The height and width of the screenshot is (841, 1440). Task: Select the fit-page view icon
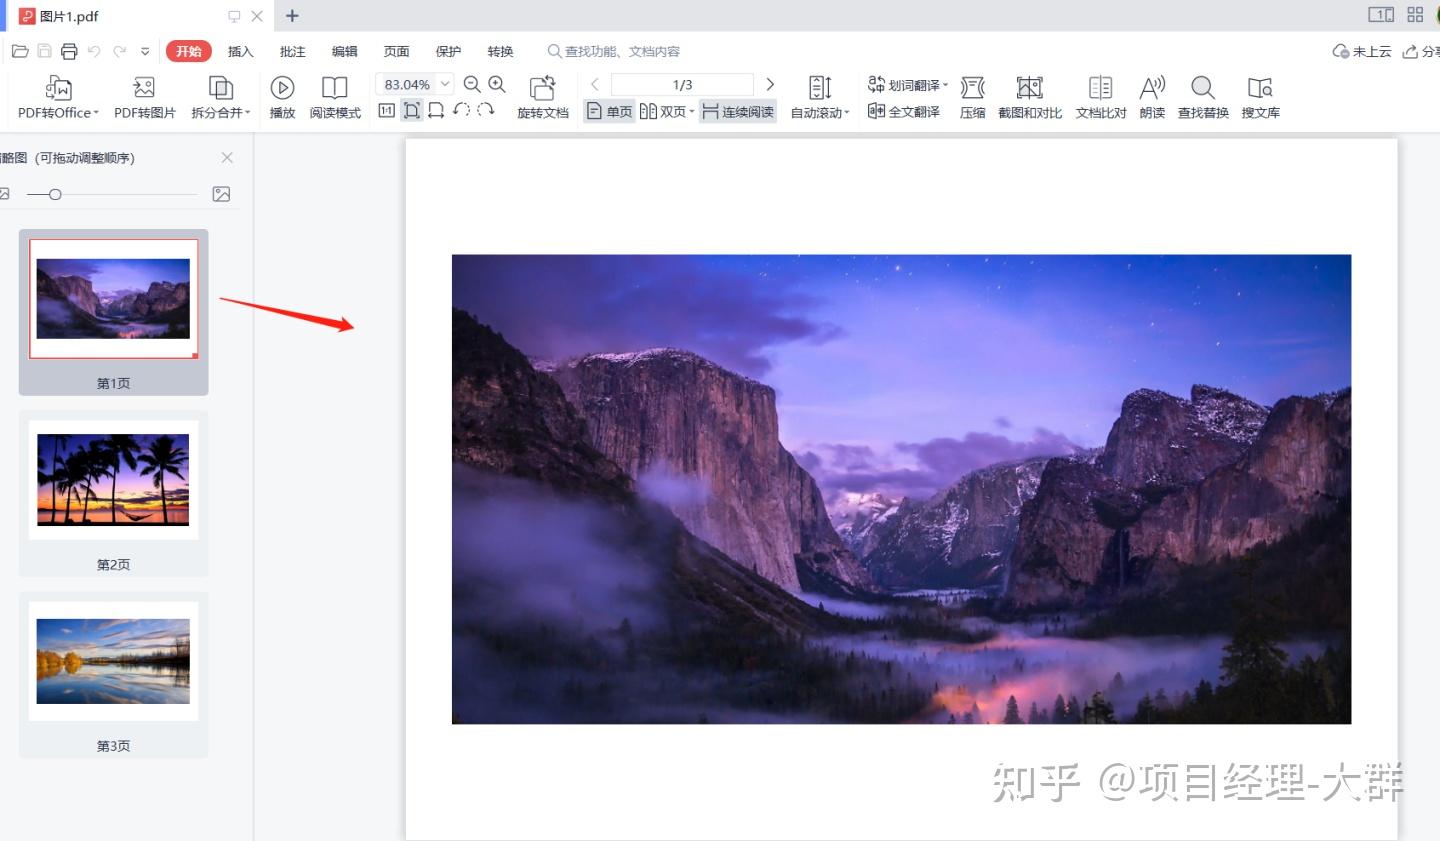(412, 110)
